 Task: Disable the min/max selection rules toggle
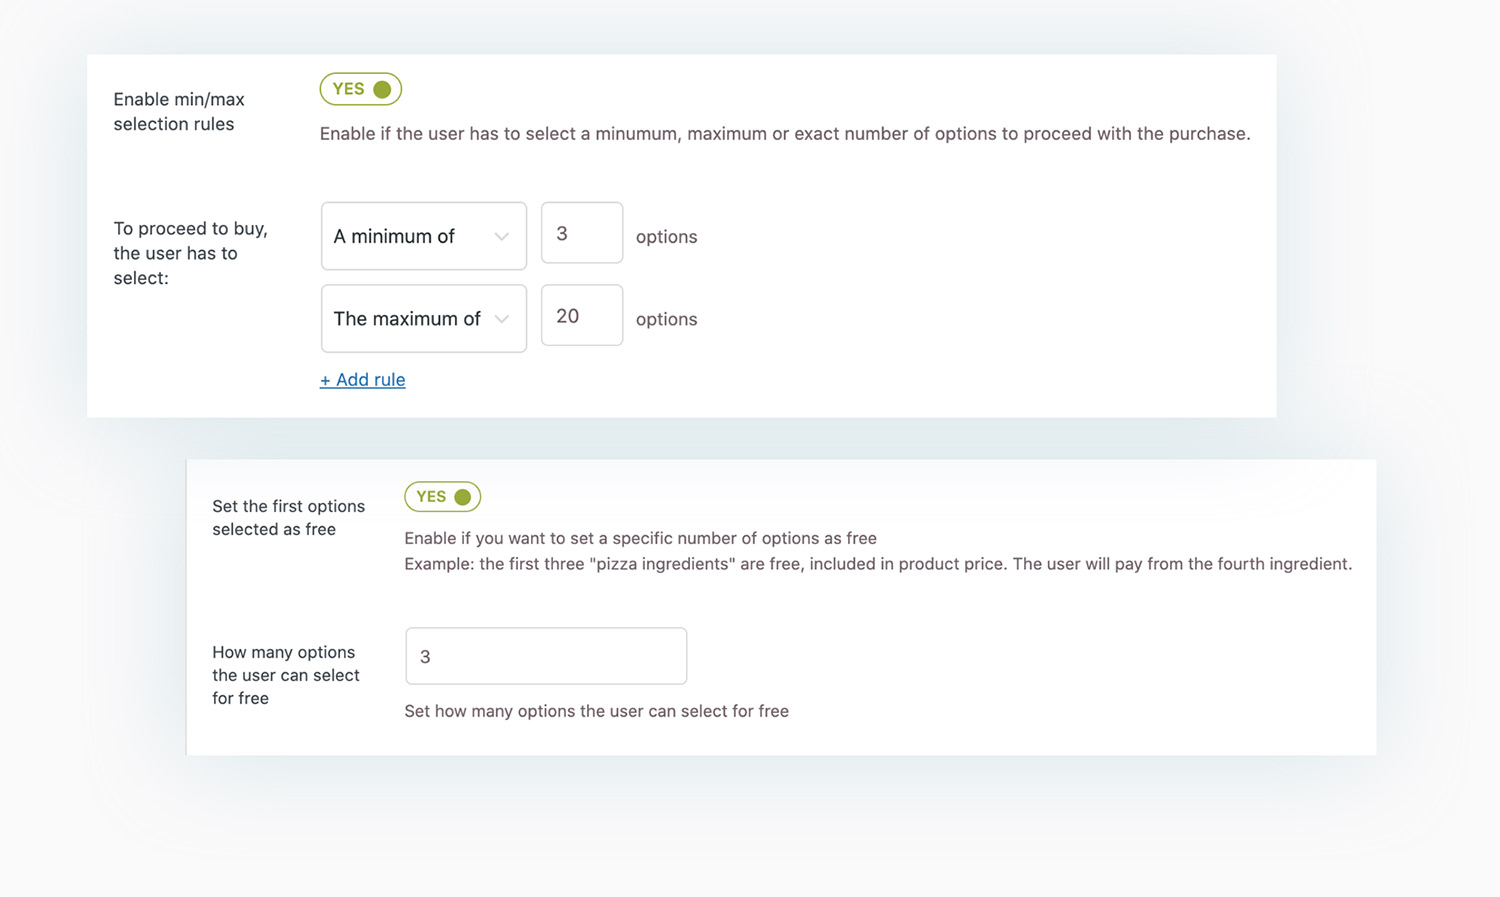(x=360, y=89)
